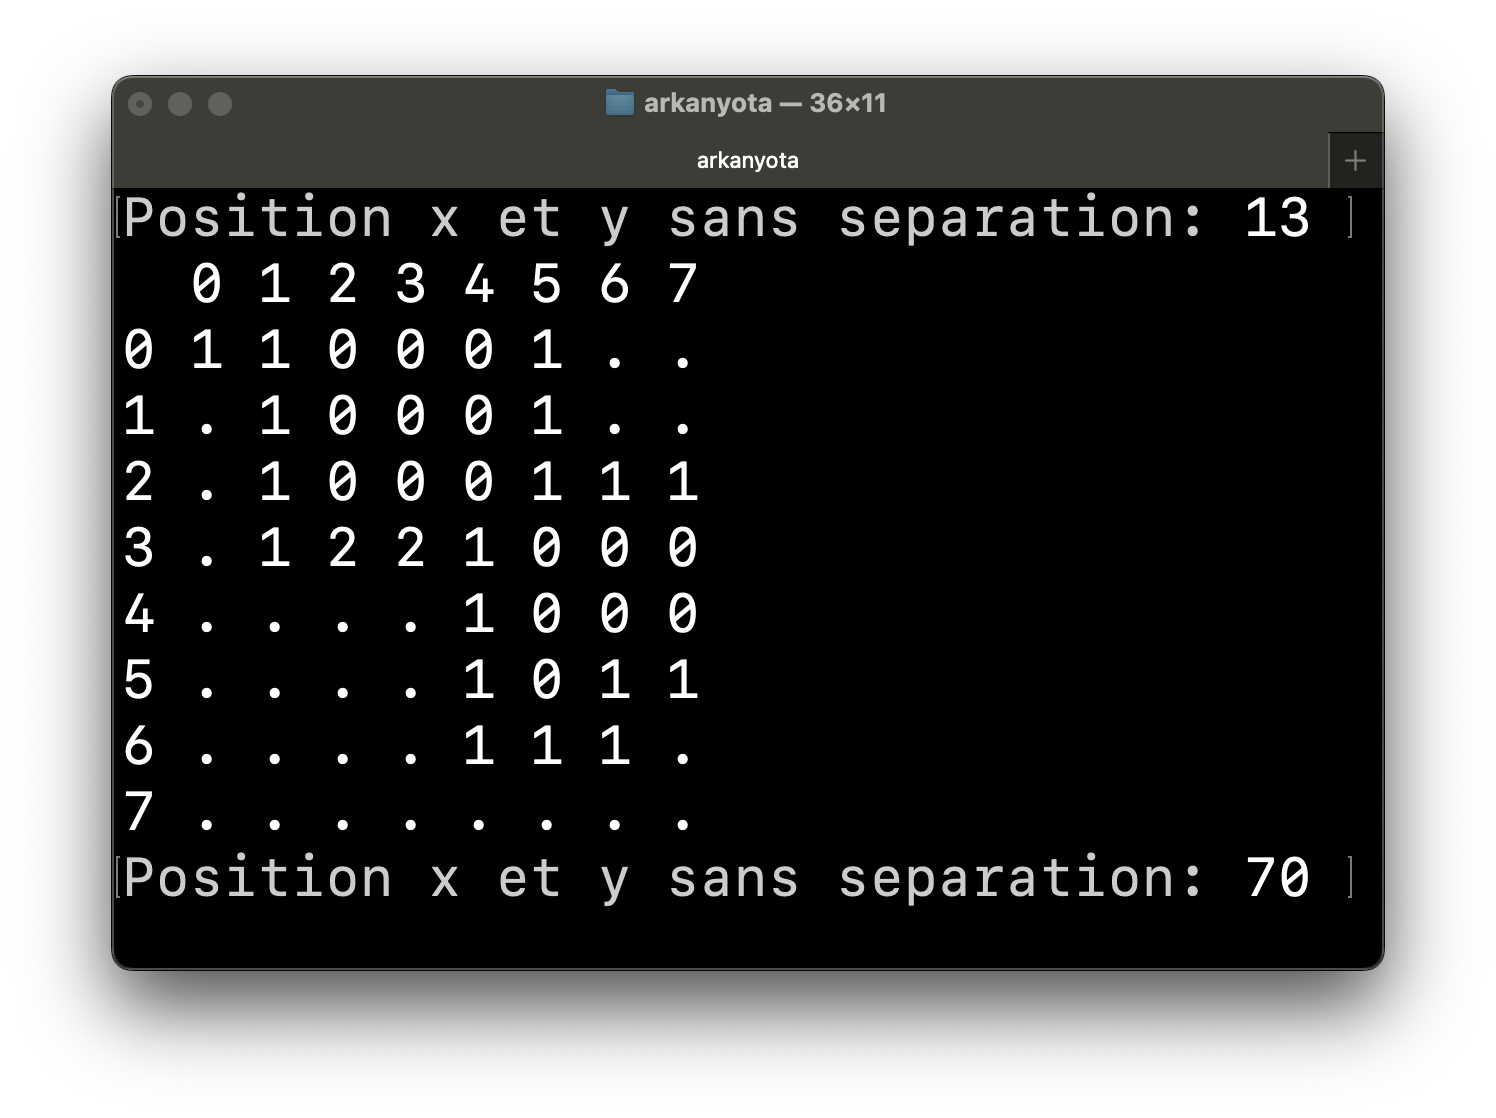Close the terminal window with the first window button
The image size is (1496, 1118).
(x=141, y=104)
